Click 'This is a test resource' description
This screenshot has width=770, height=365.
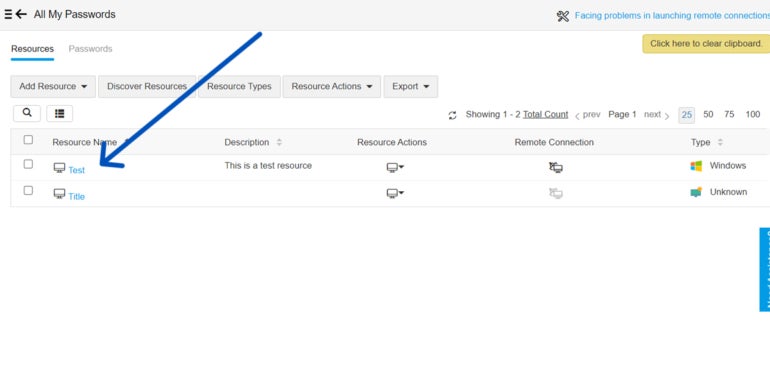(x=268, y=166)
